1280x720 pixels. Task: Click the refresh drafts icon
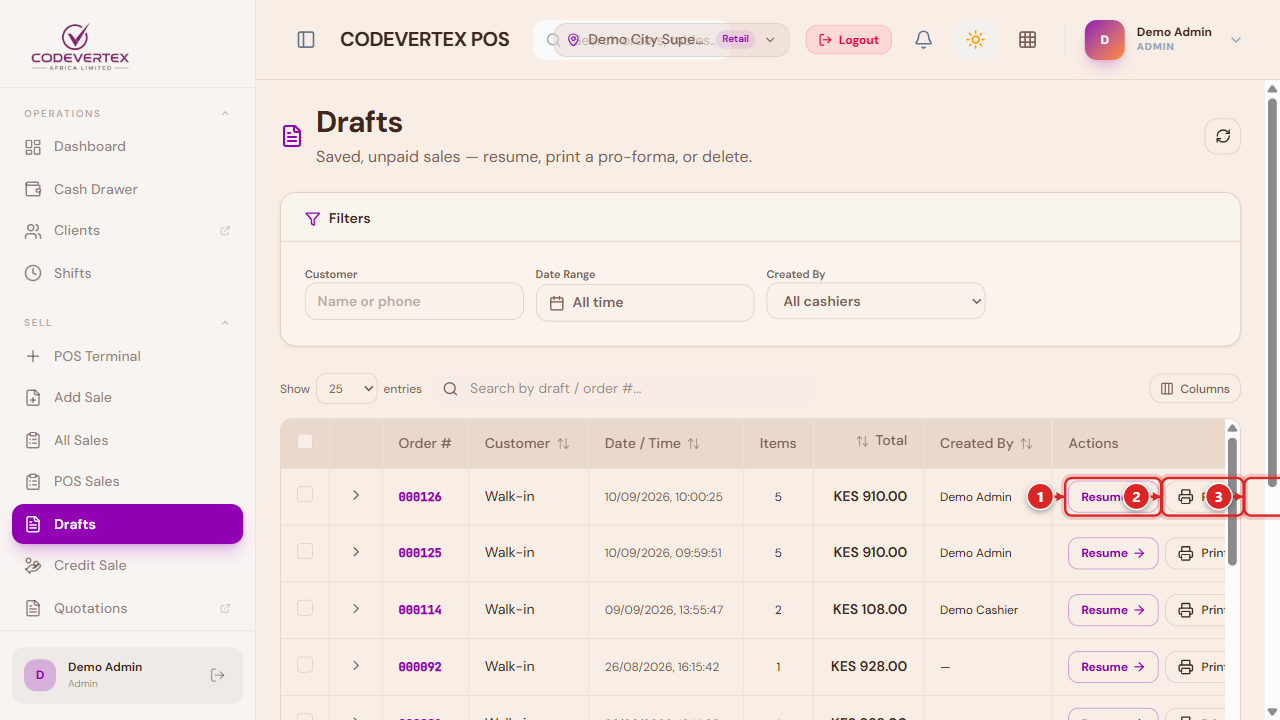click(1223, 136)
